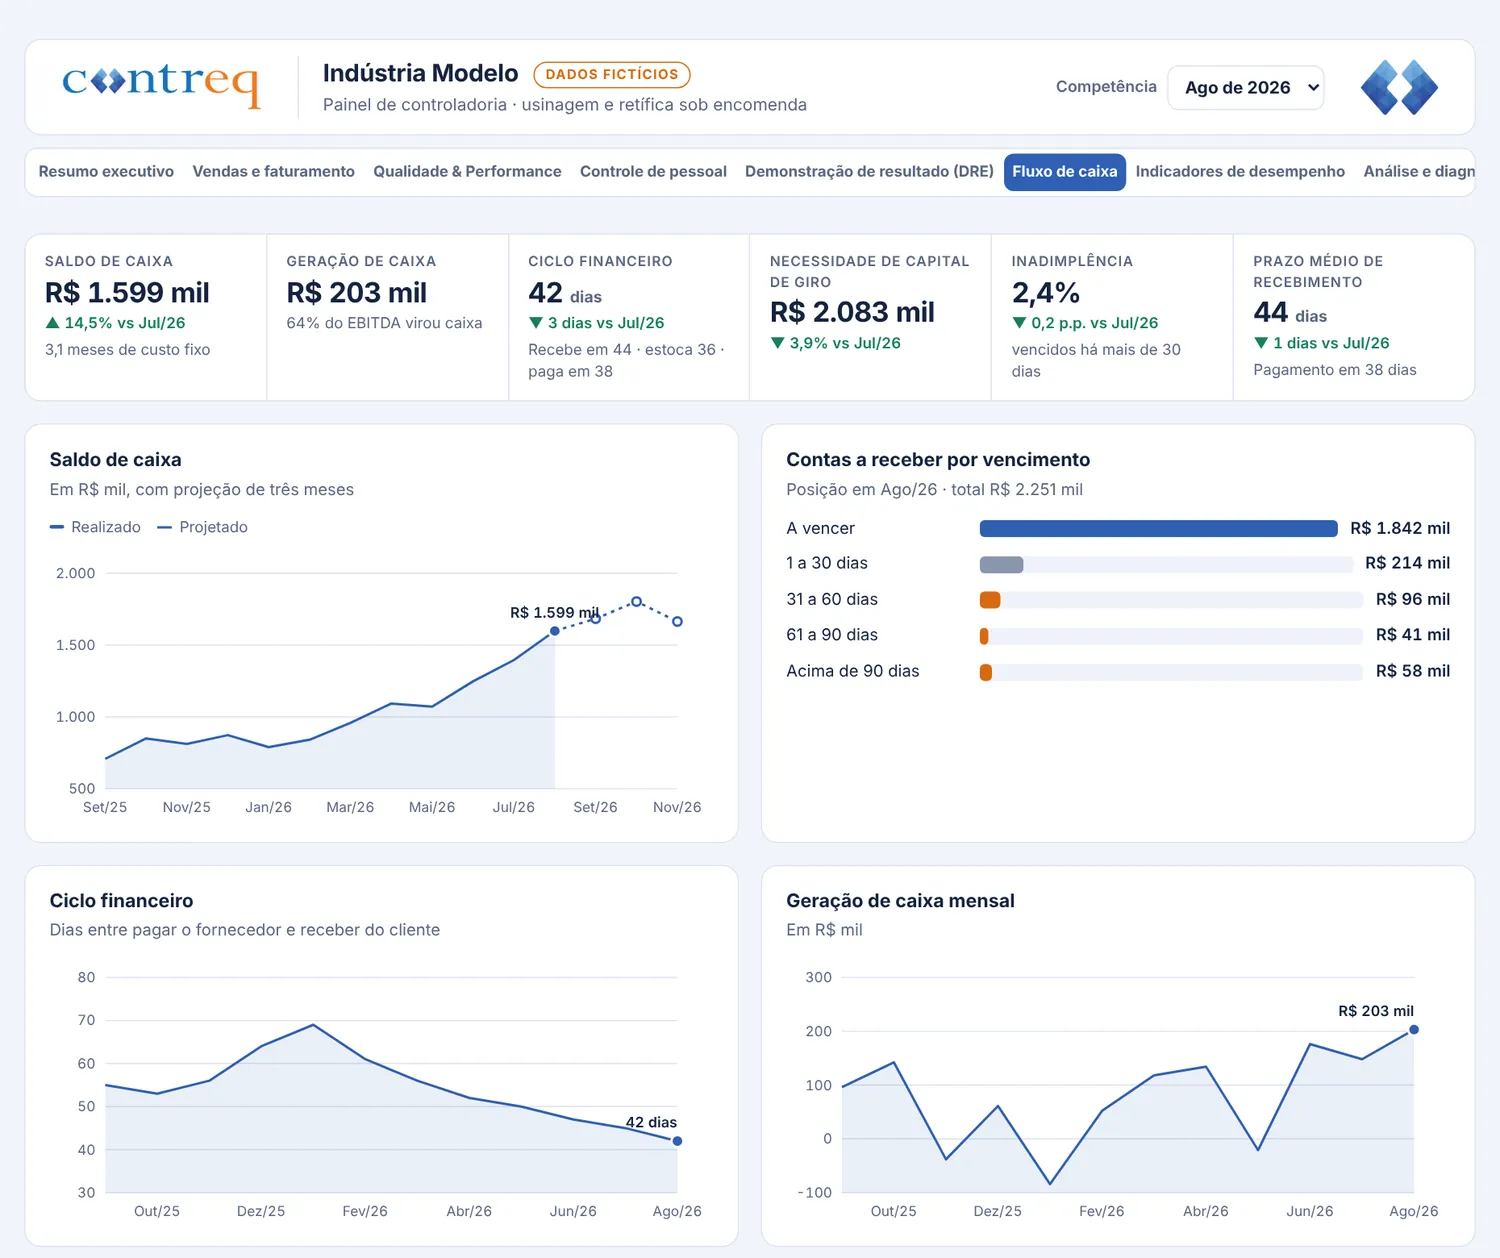Click the 61 a 90 dias bar
This screenshot has width=1500, height=1258.
(x=984, y=636)
